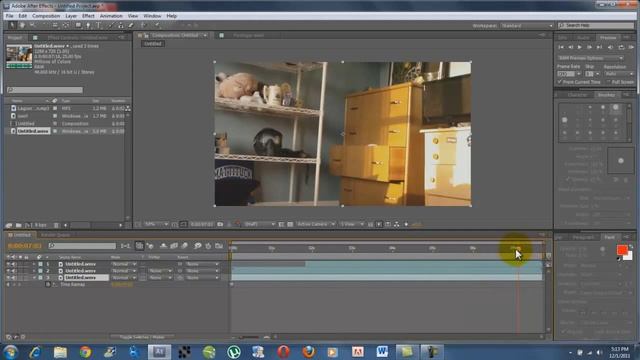
Task: Open layer 2 TrkMat dropdown
Action: pos(160,271)
